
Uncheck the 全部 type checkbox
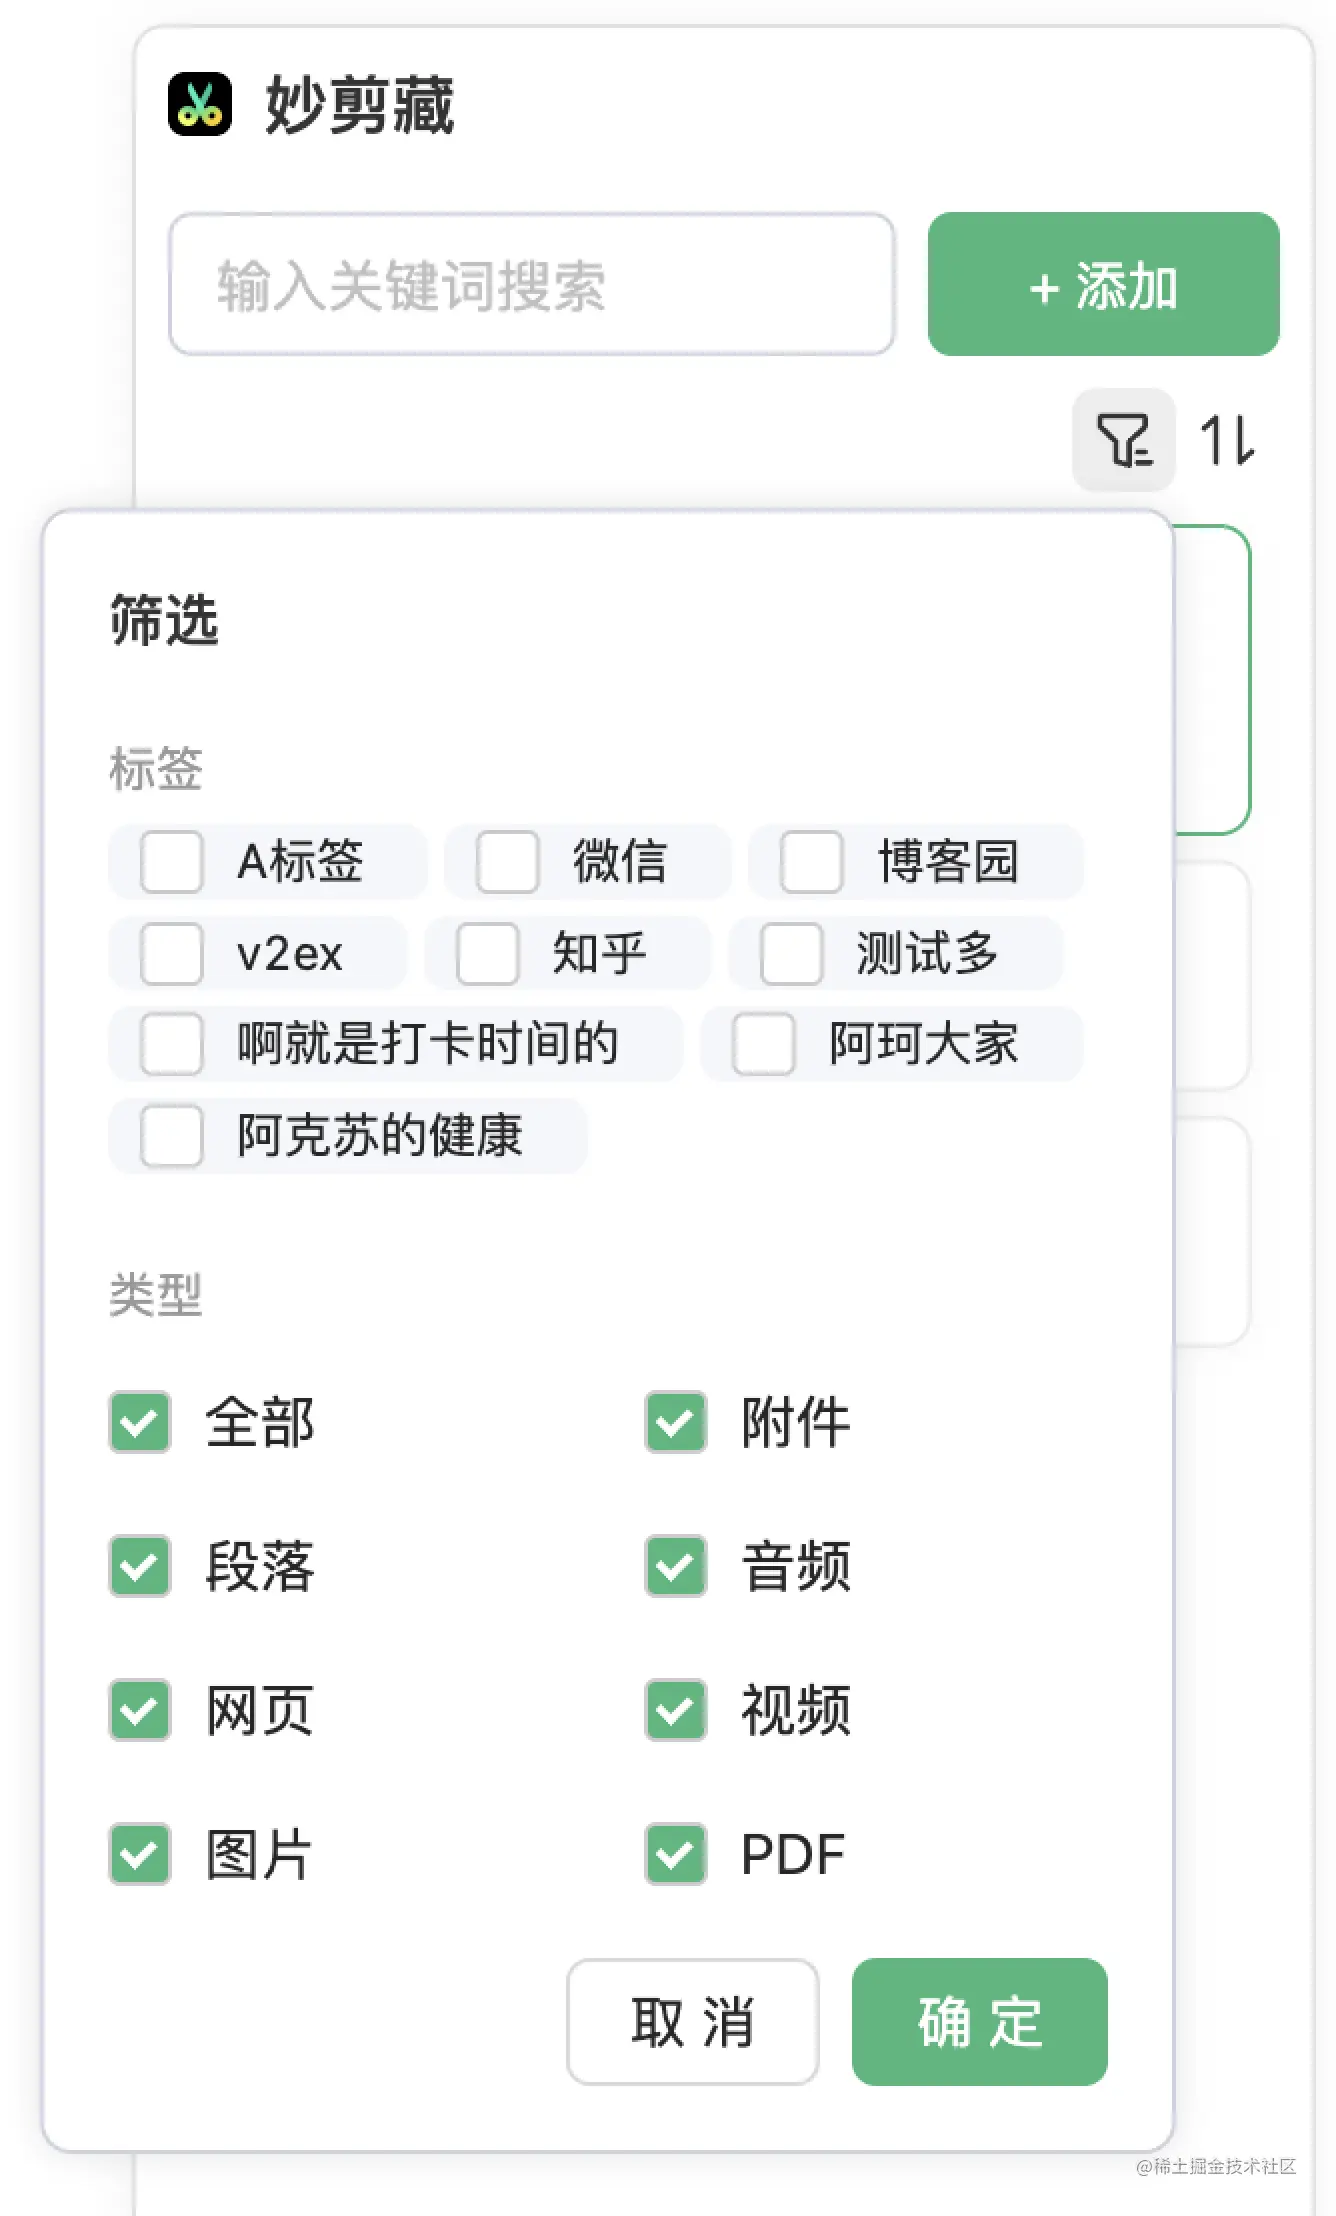(x=140, y=1422)
